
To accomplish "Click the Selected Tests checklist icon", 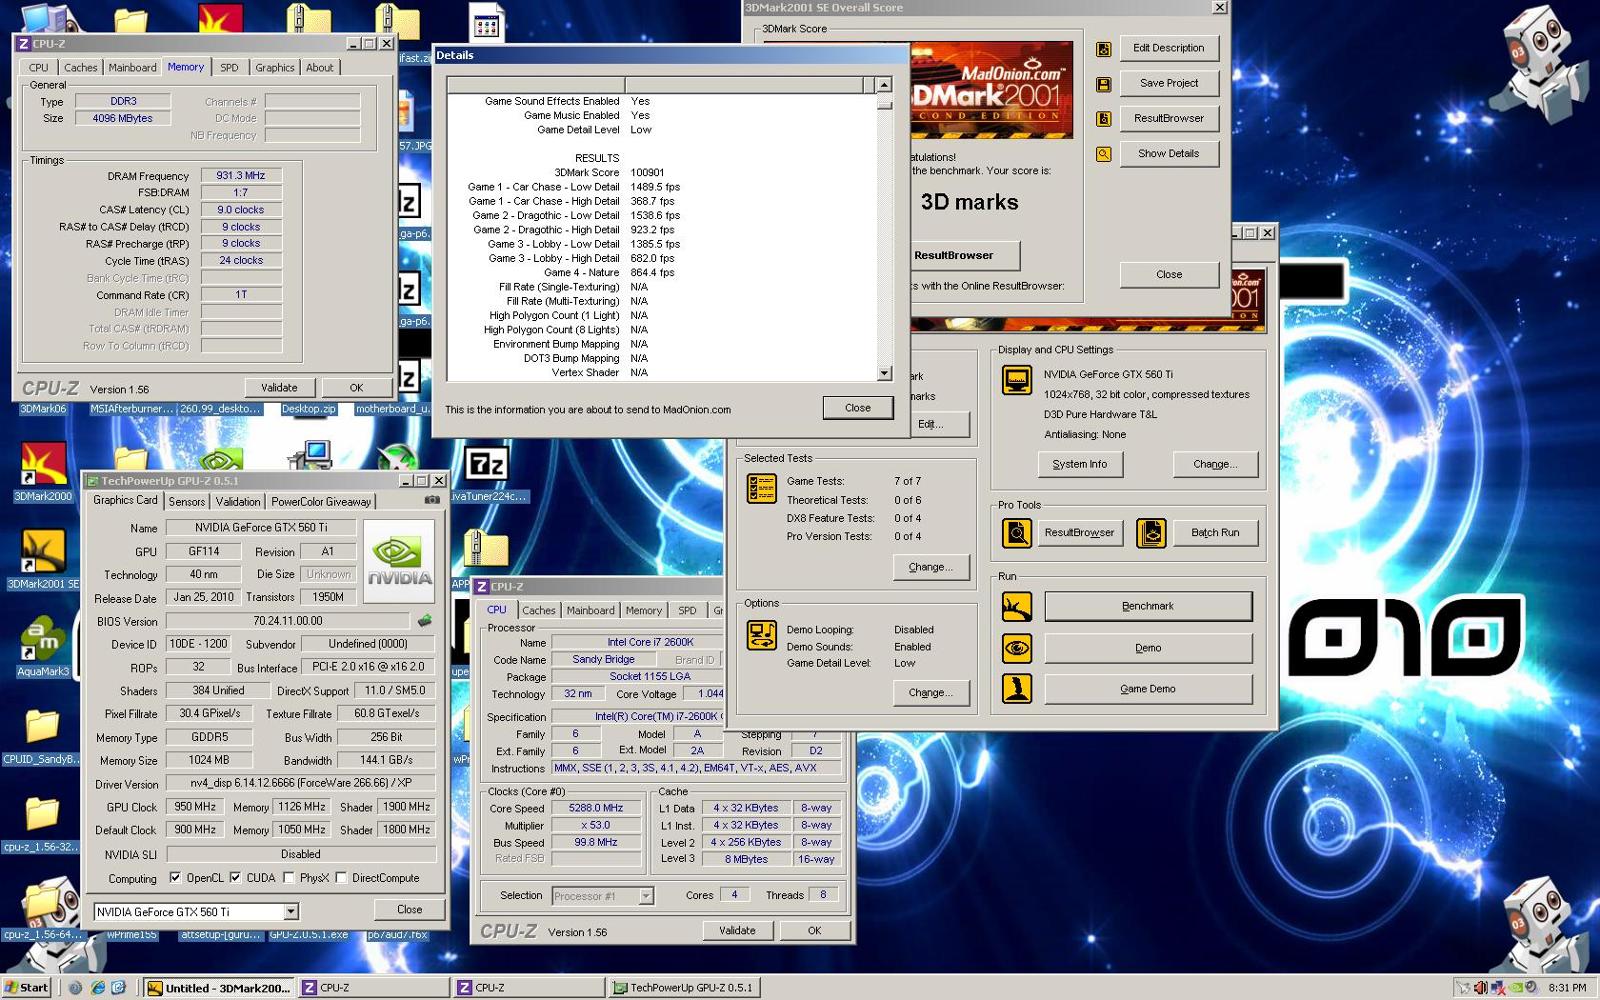I will click(762, 488).
